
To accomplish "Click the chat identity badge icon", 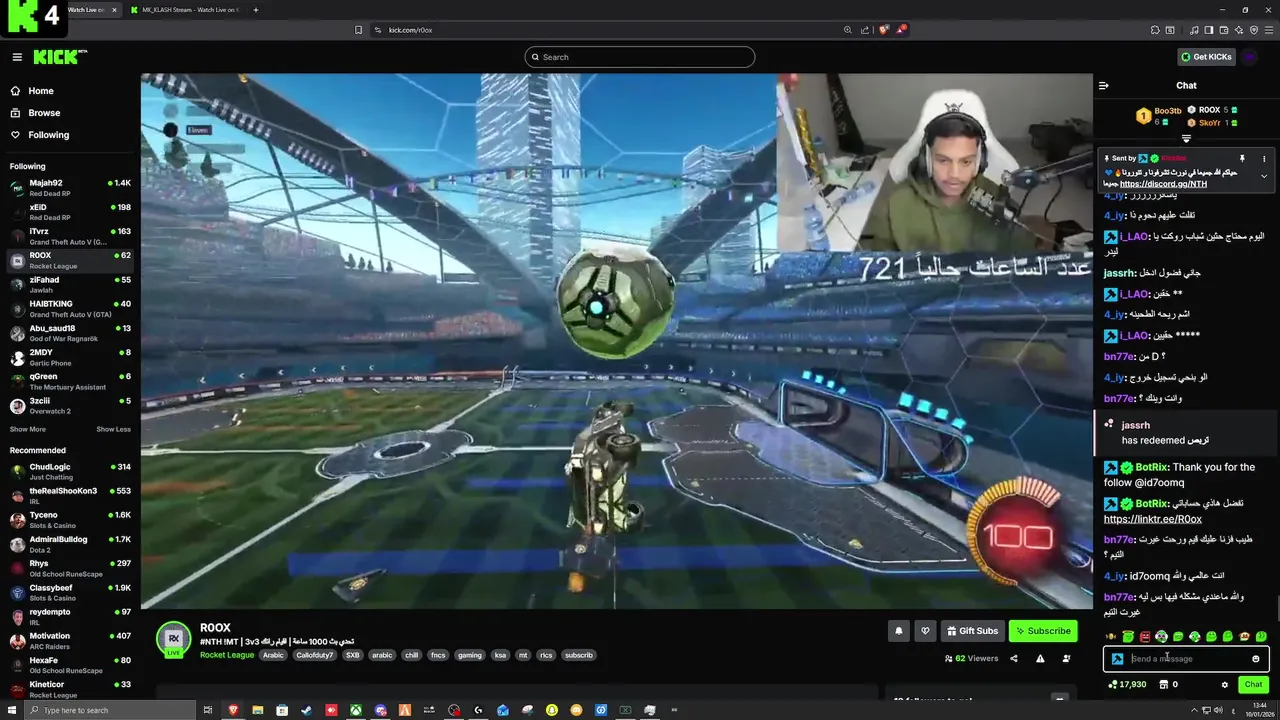I will click(1117, 659).
